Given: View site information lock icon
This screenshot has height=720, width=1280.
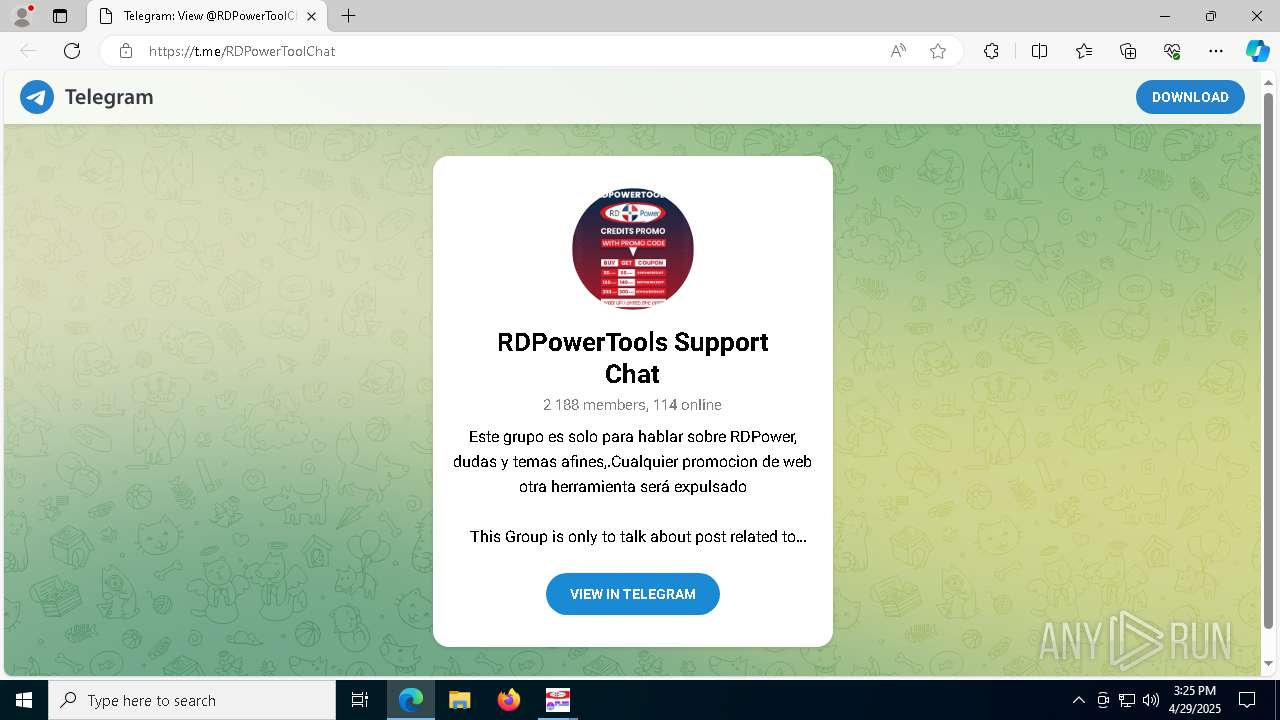Looking at the screenshot, I should coord(126,51).
